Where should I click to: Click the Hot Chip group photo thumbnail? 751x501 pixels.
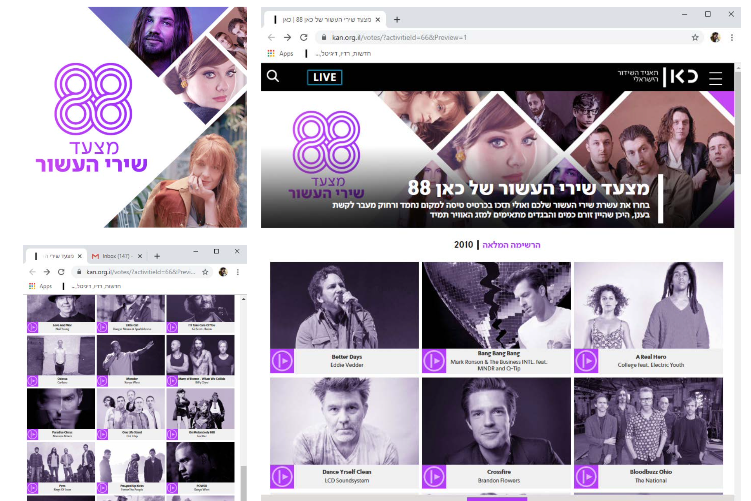coord(131,409)
